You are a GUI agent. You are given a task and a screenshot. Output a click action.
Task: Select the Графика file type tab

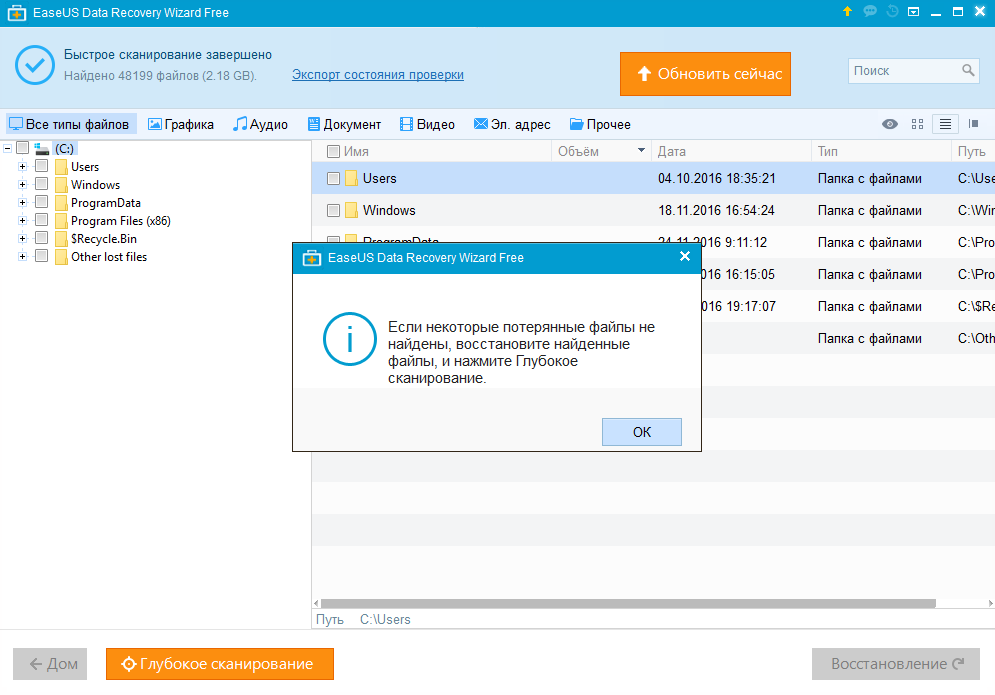coord(181,125)
